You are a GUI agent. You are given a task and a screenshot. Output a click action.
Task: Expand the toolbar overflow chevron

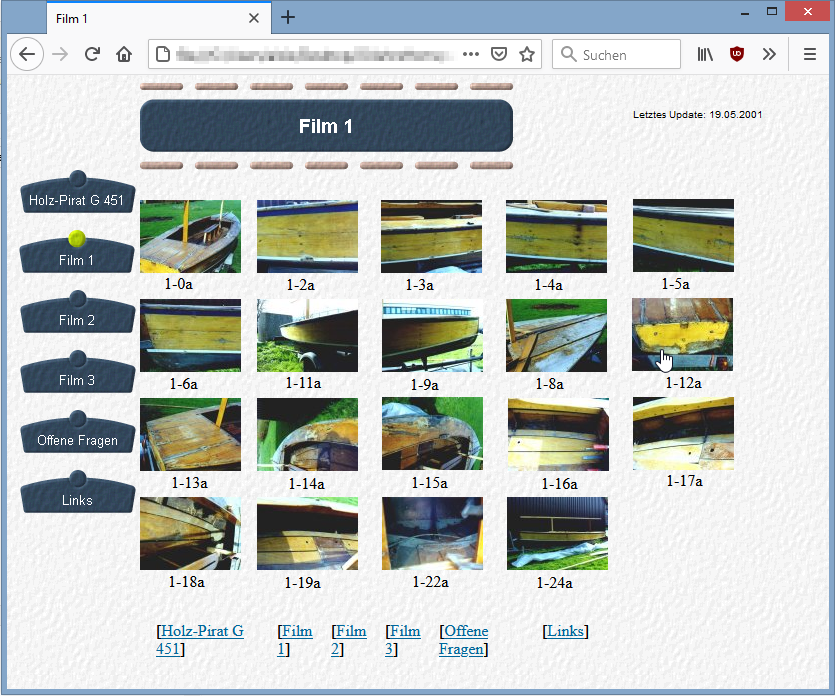point(768,54)
